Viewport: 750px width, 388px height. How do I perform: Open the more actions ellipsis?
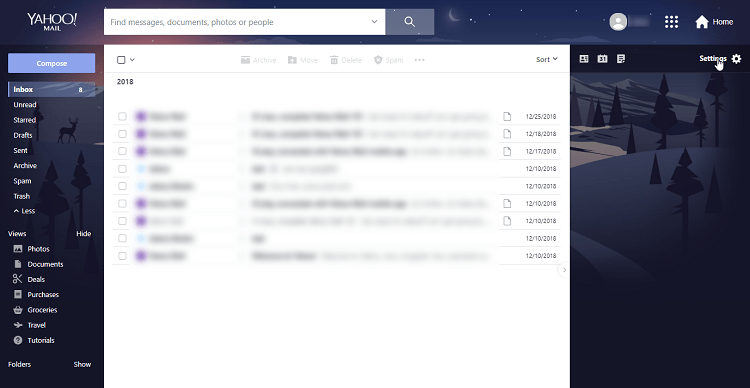click(419, 60)
